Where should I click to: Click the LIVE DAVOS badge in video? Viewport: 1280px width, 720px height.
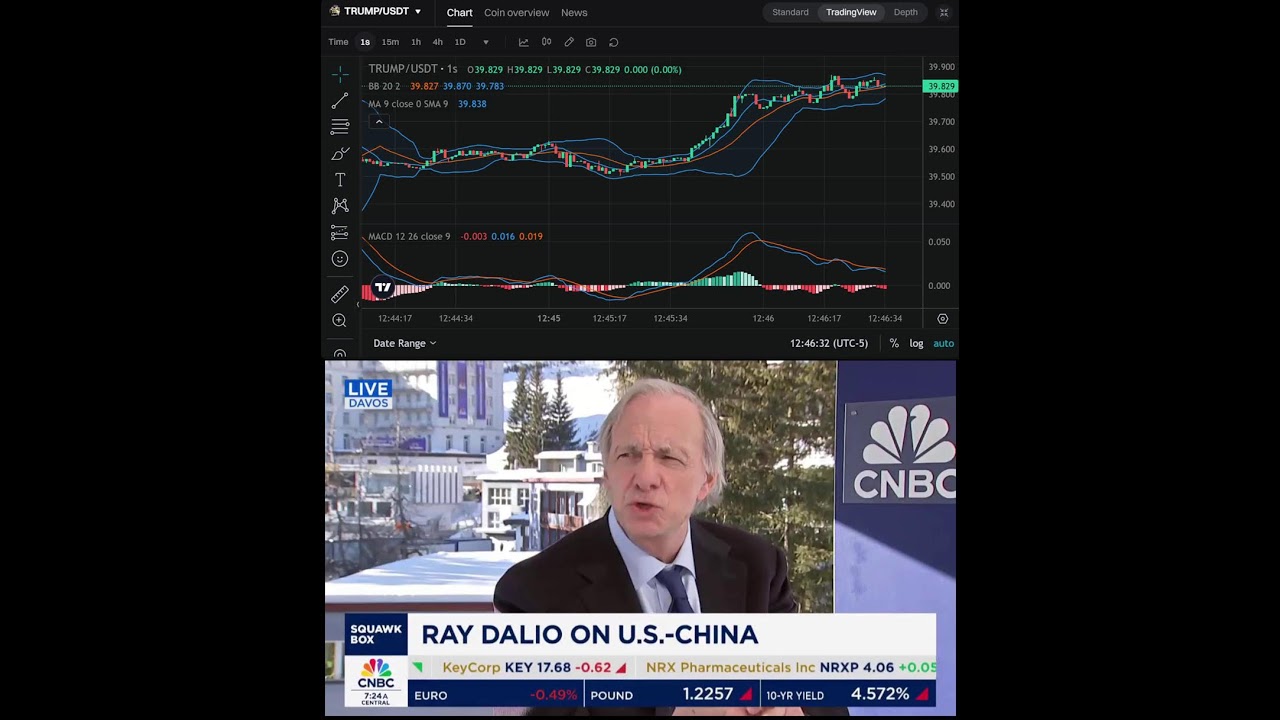(x=368, y=394)
